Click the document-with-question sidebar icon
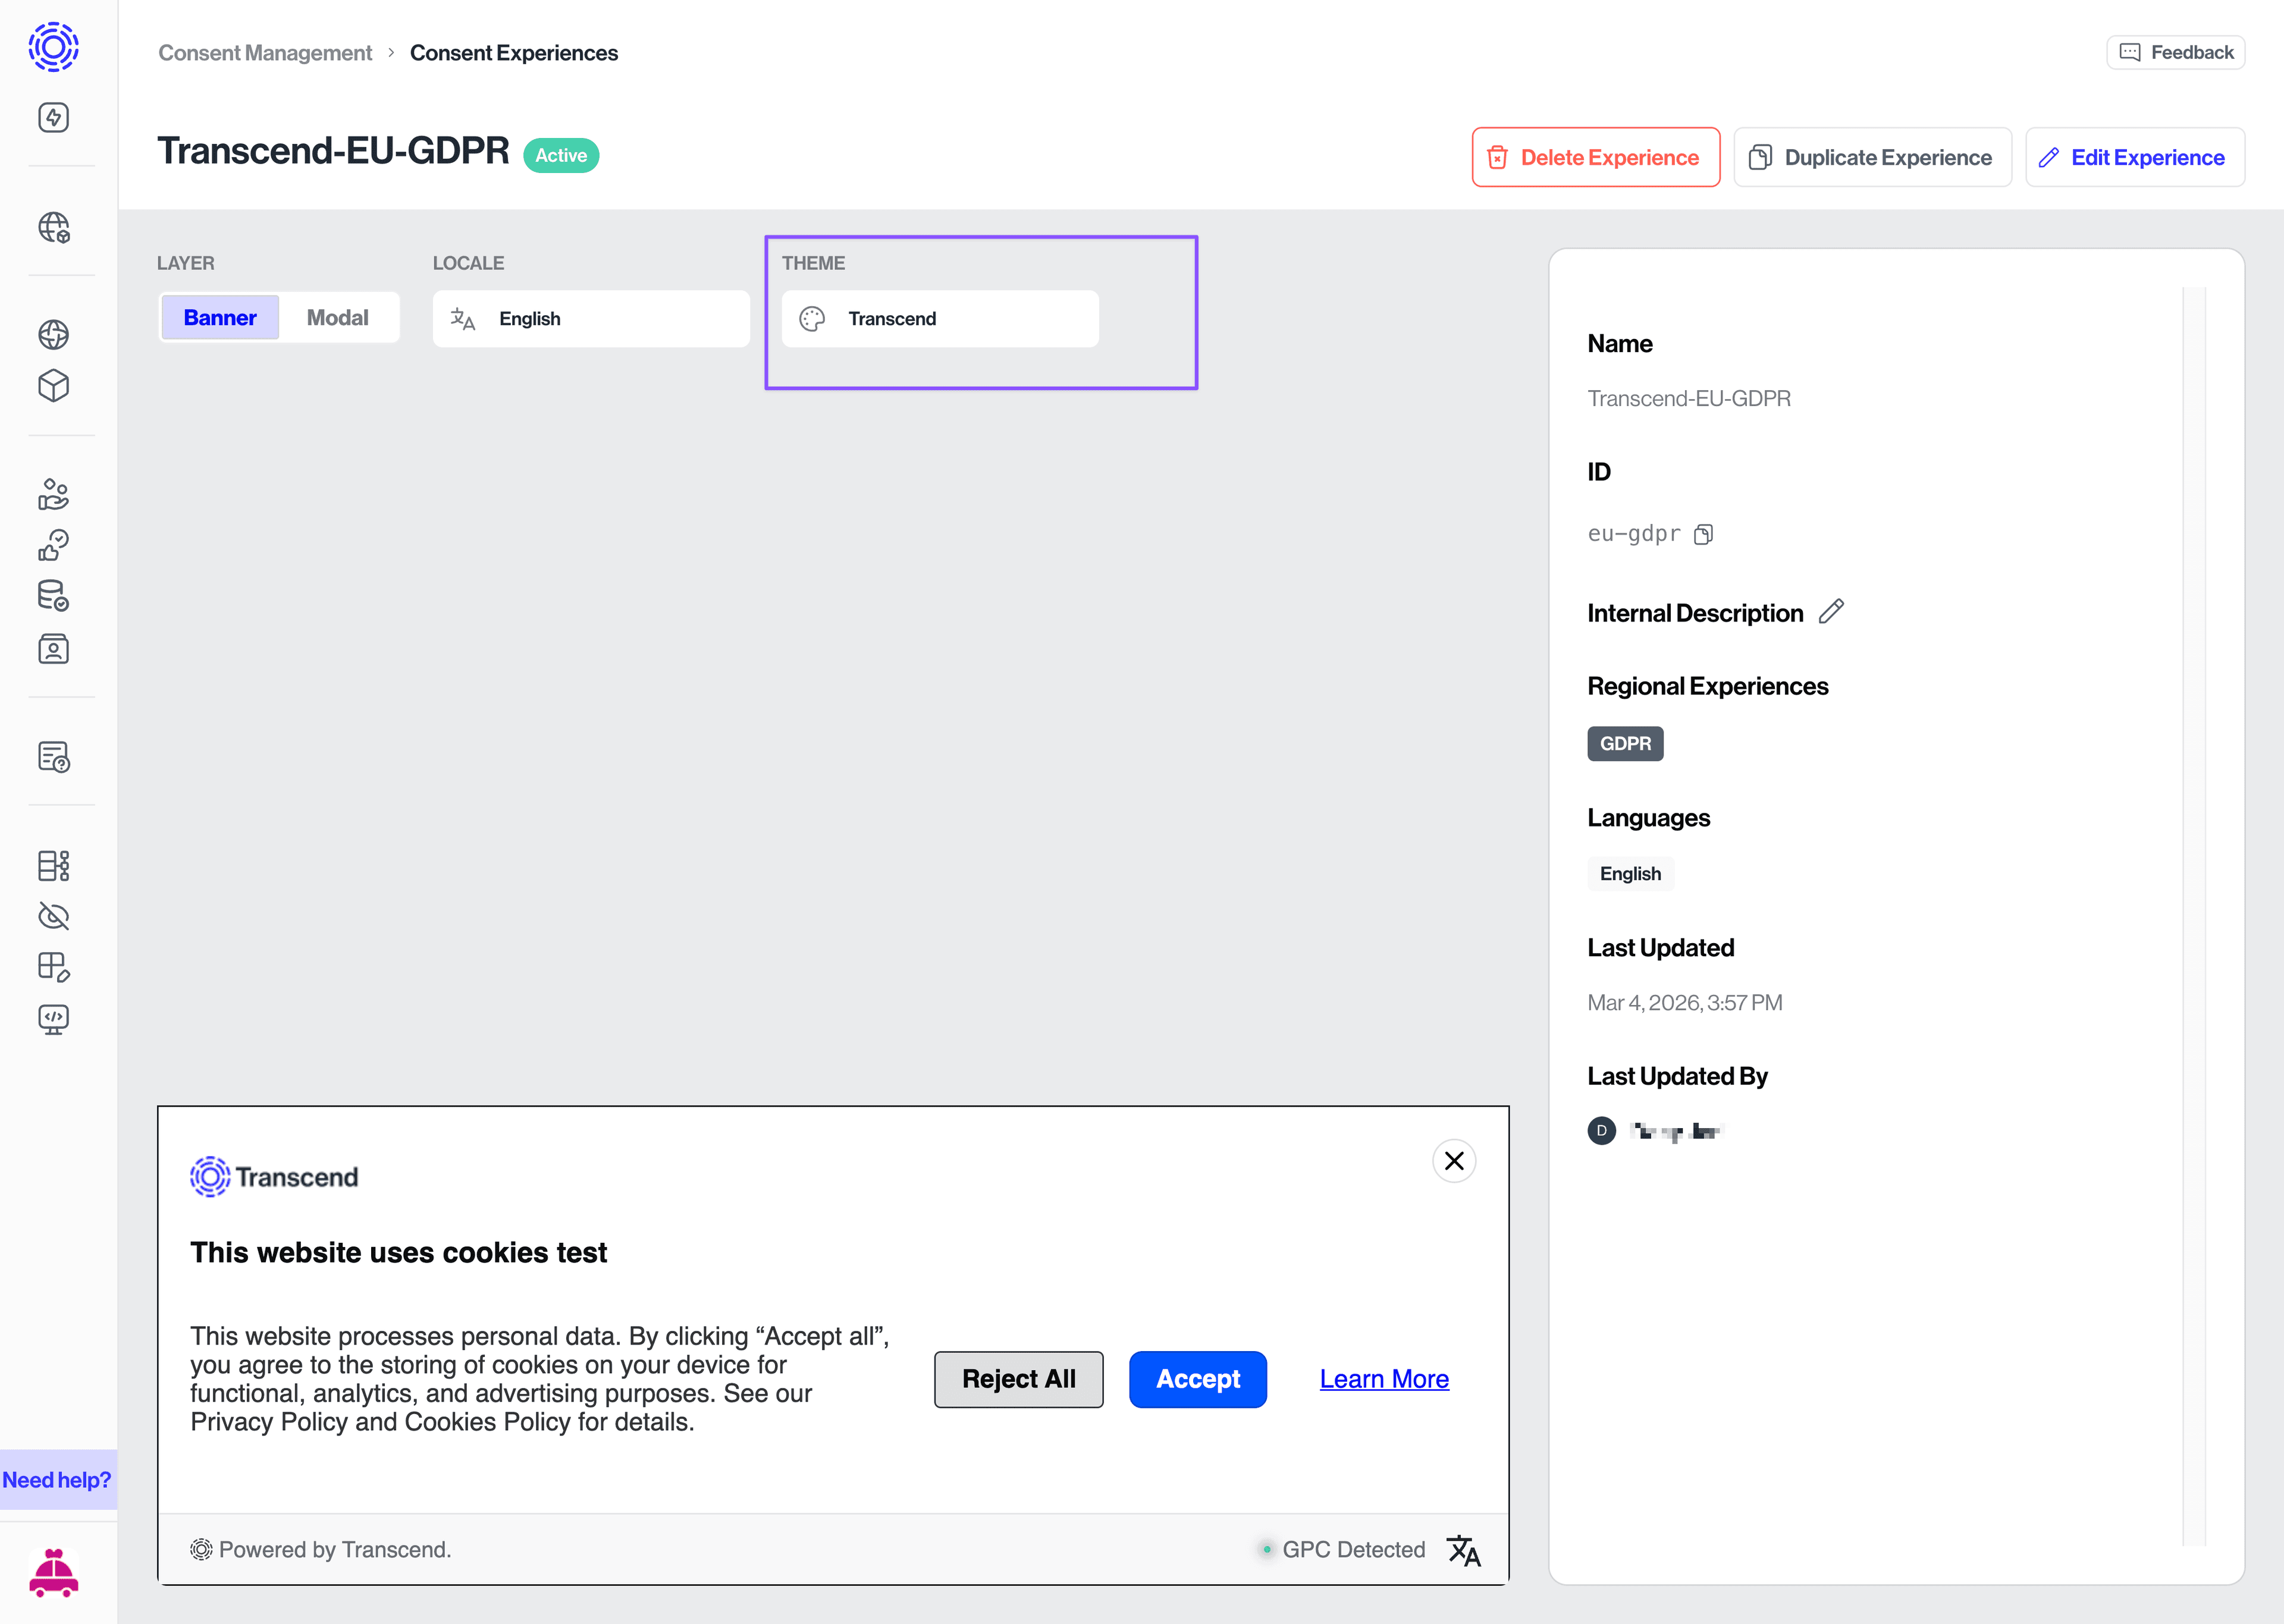2284x1624 pixels. coord(52,758)
